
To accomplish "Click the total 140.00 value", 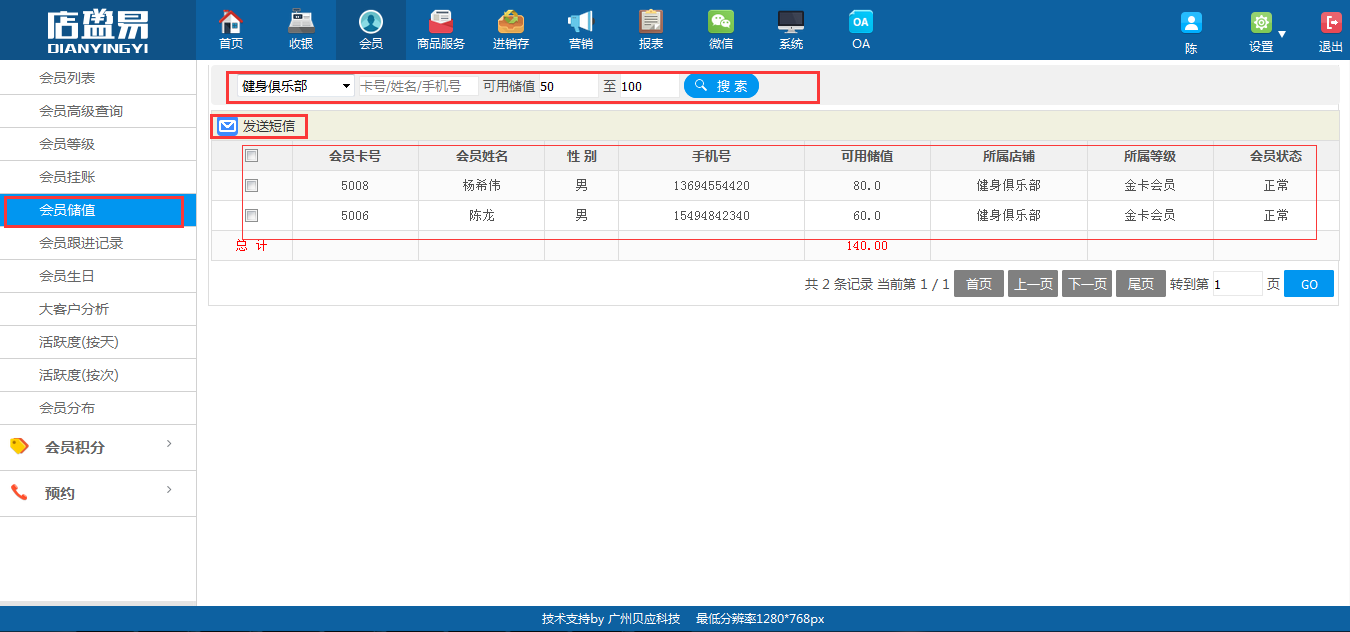I will pyautogui.click(x=867, y=246).
